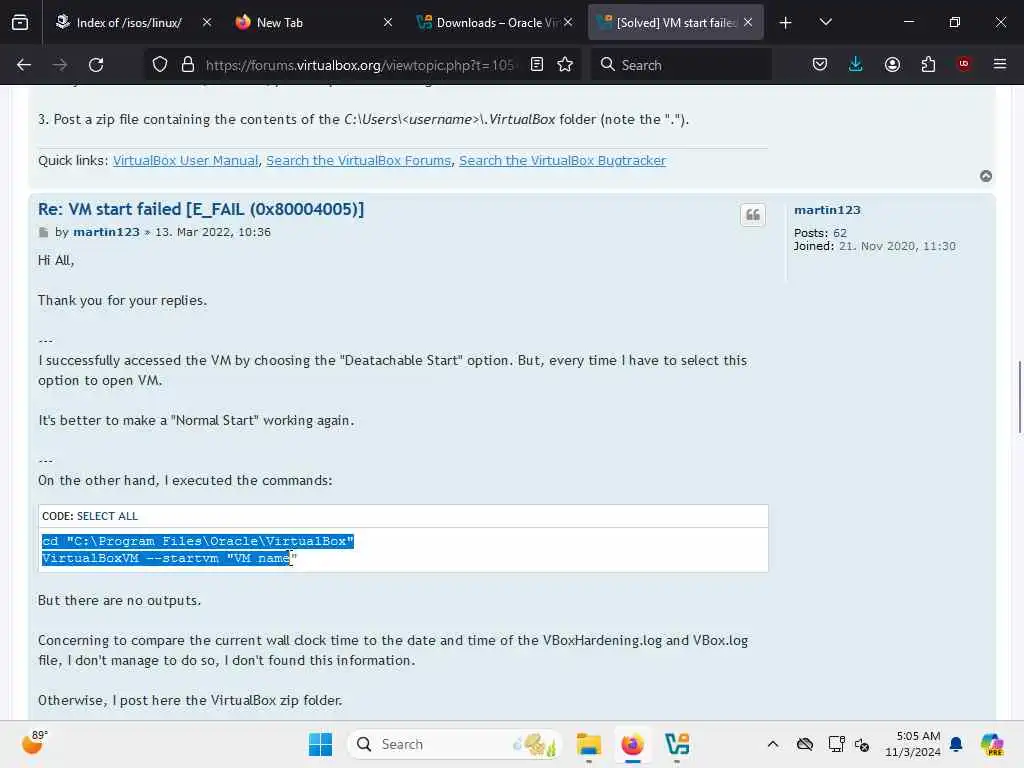Go back to previous page

[x=24, y=65]
